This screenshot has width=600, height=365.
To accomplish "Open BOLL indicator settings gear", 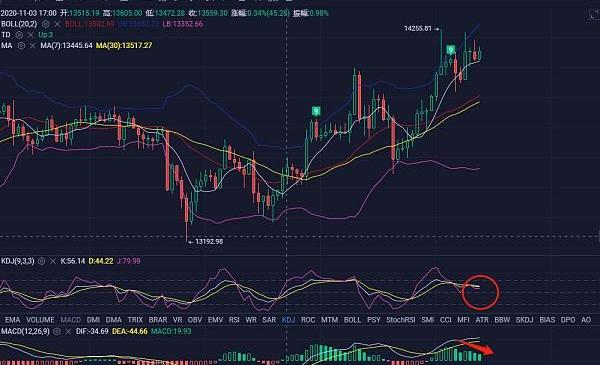I will tap(46, 24).
